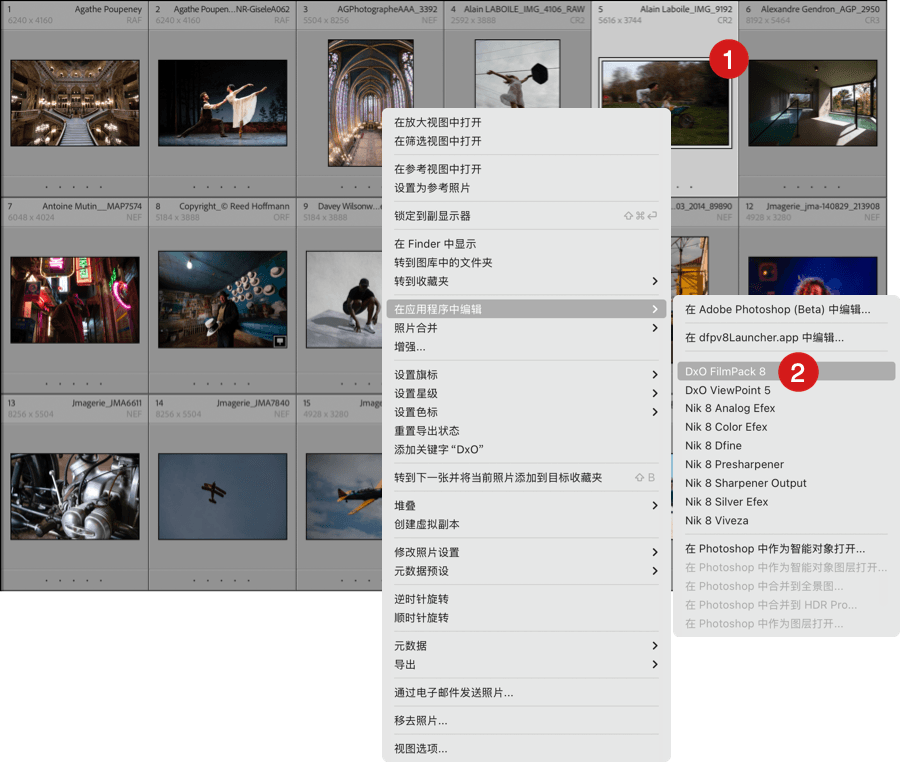
Task: Expand the 转到收藏夹 submenu arrow
Action: (655, 281)
